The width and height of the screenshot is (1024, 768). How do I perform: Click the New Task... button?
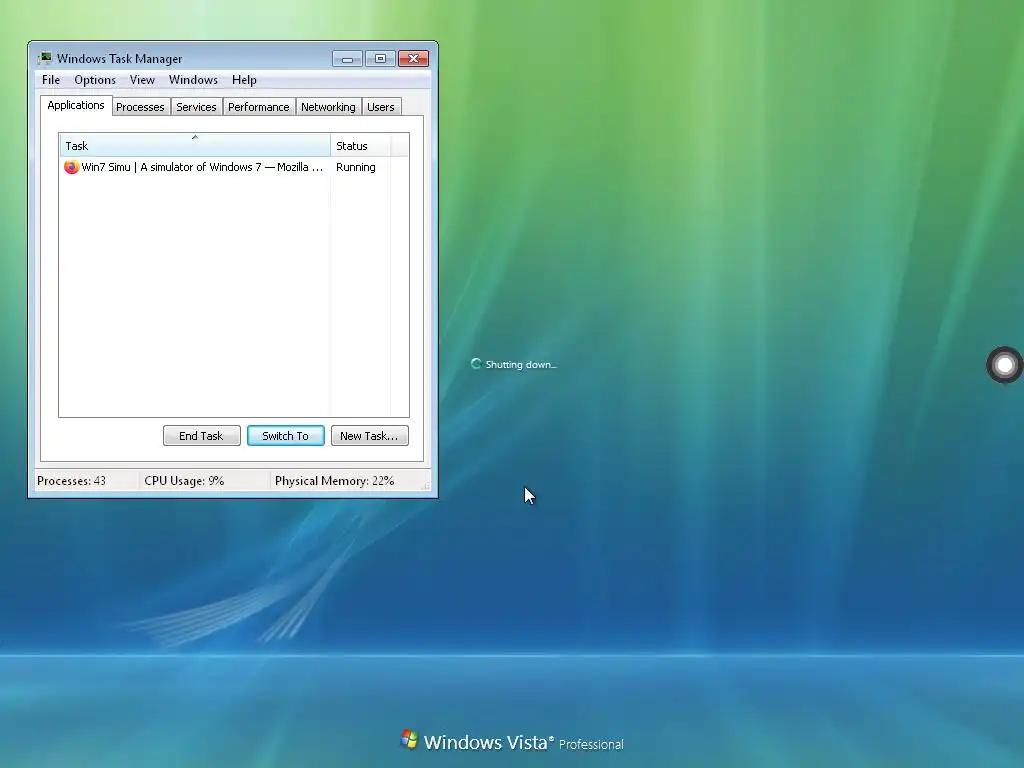tap(370, 436)
